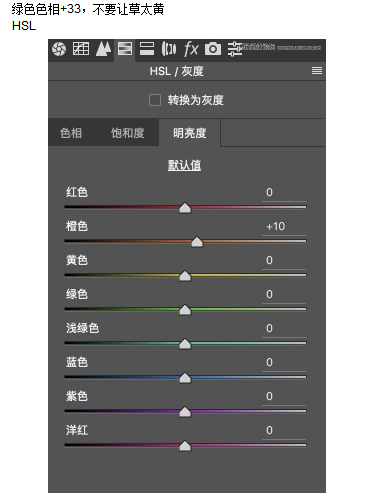Click the 橙色 slider handle

tap(197, 242)
